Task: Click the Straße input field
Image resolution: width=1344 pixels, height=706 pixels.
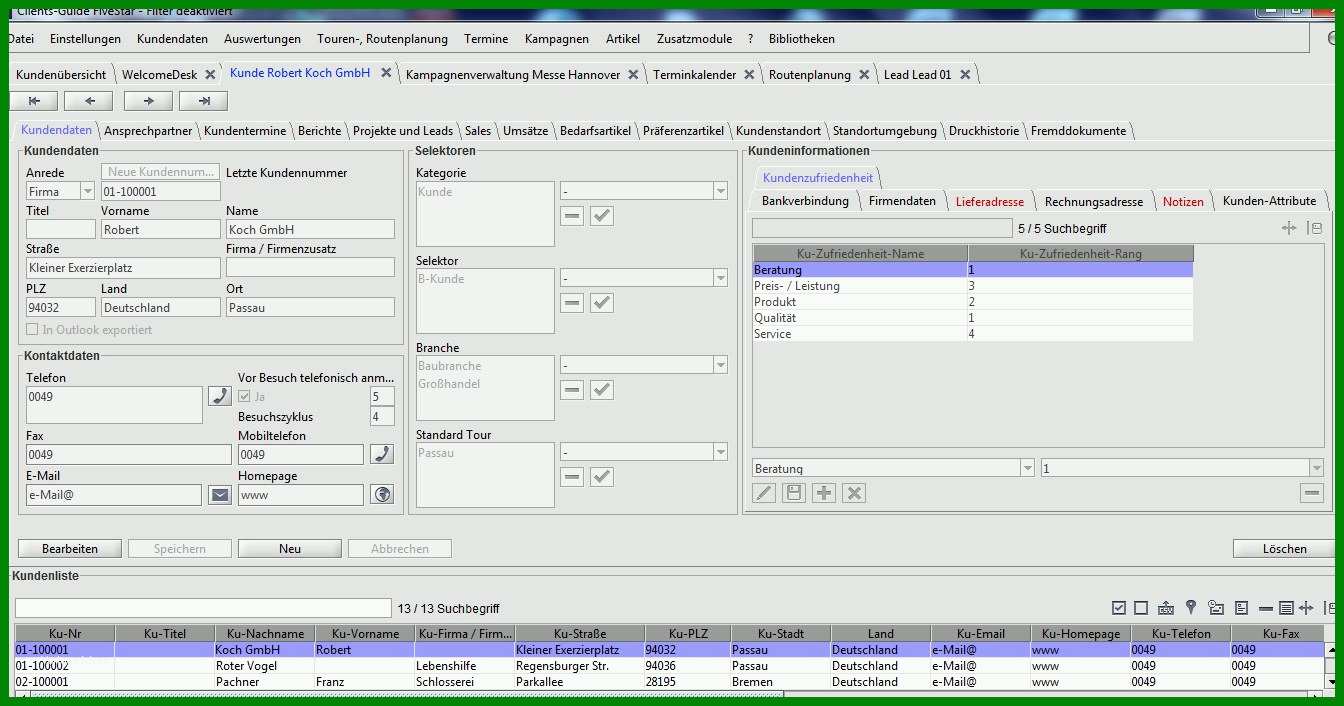Action: (x=123, y=268)
